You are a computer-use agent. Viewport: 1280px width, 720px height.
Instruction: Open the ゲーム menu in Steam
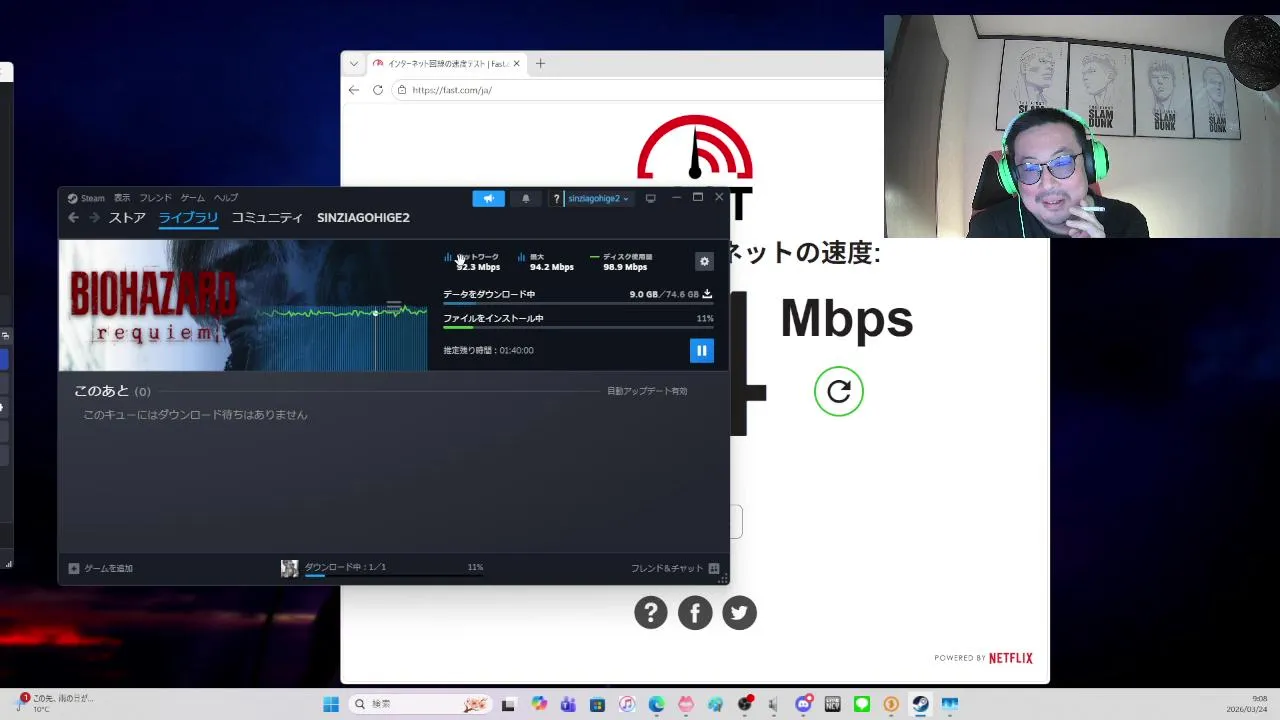193,198
